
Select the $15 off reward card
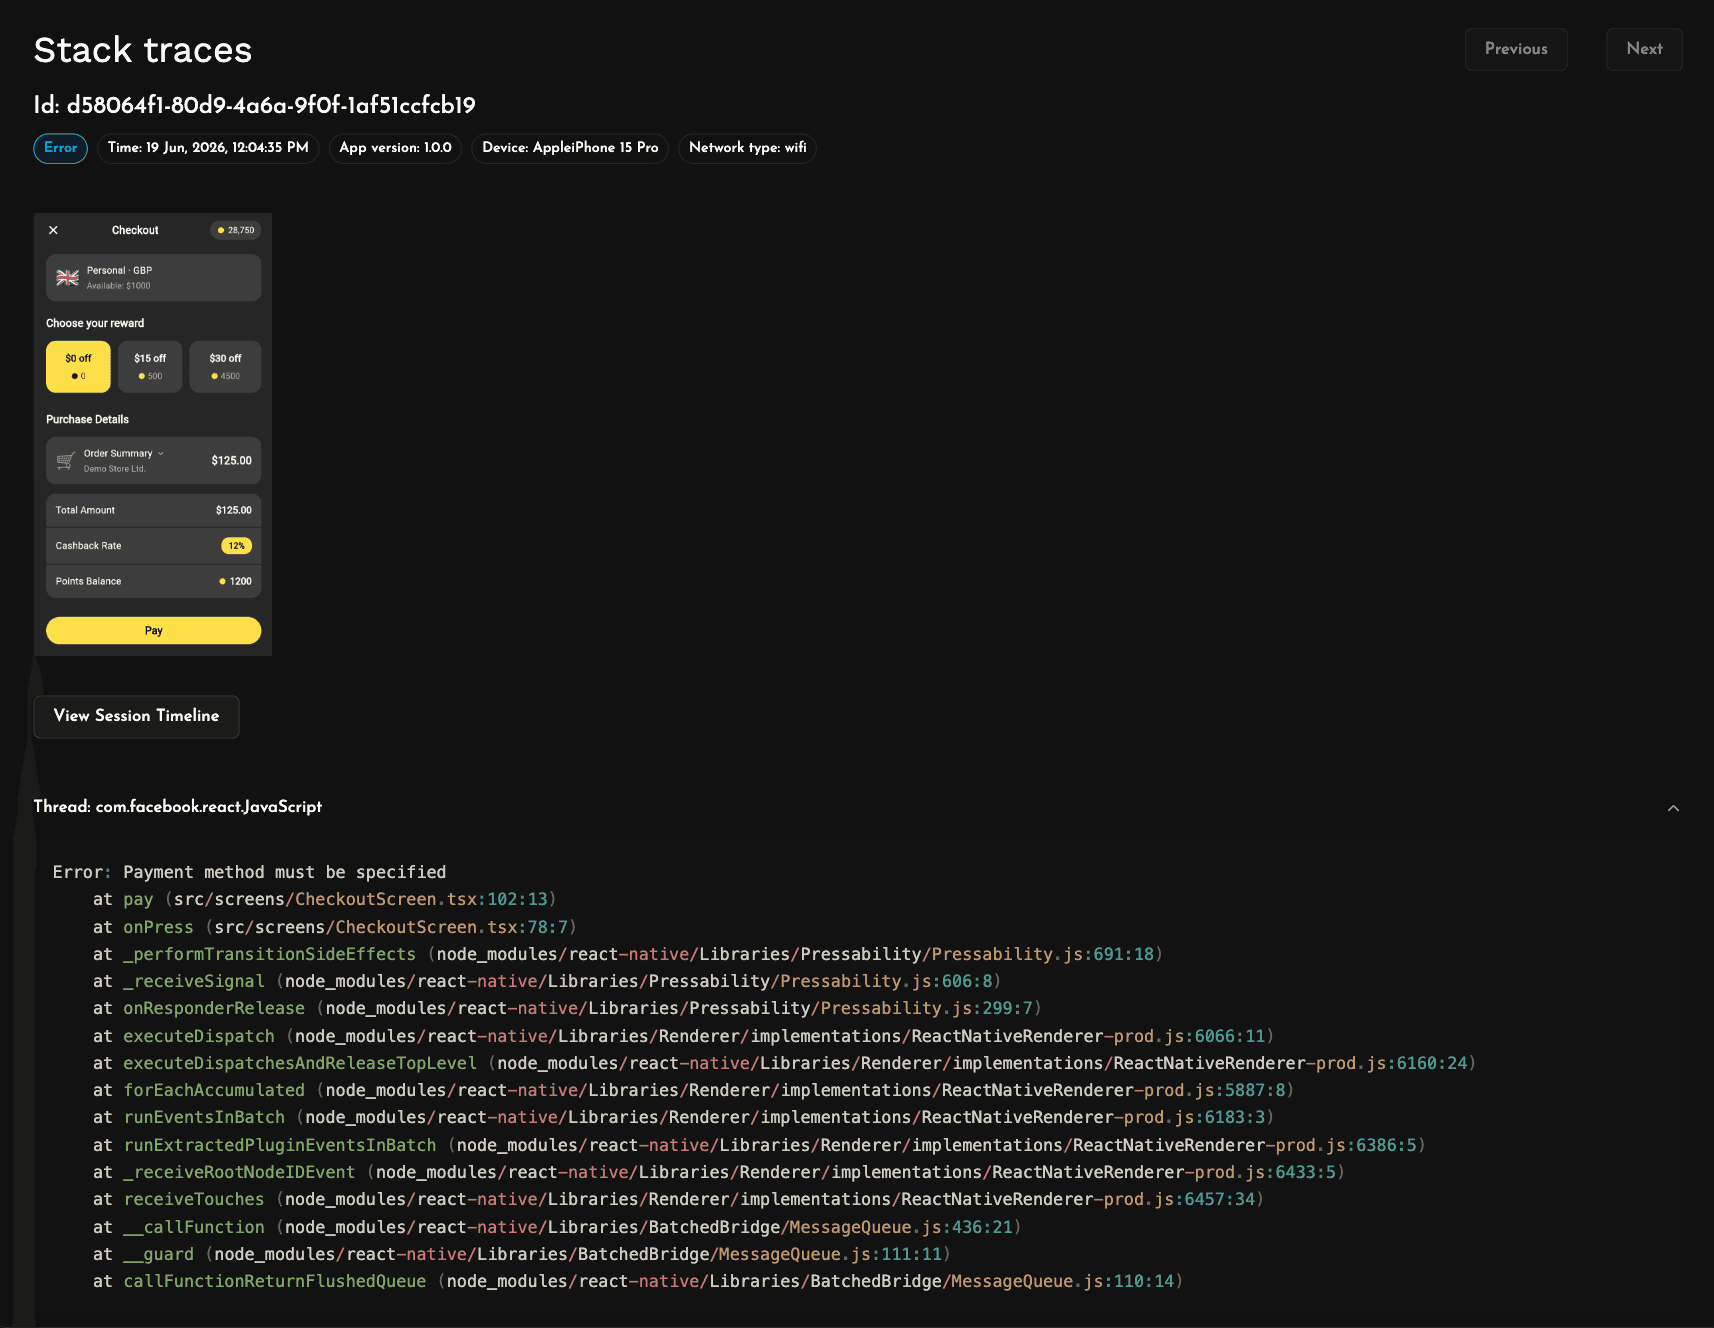coord(150,366)
